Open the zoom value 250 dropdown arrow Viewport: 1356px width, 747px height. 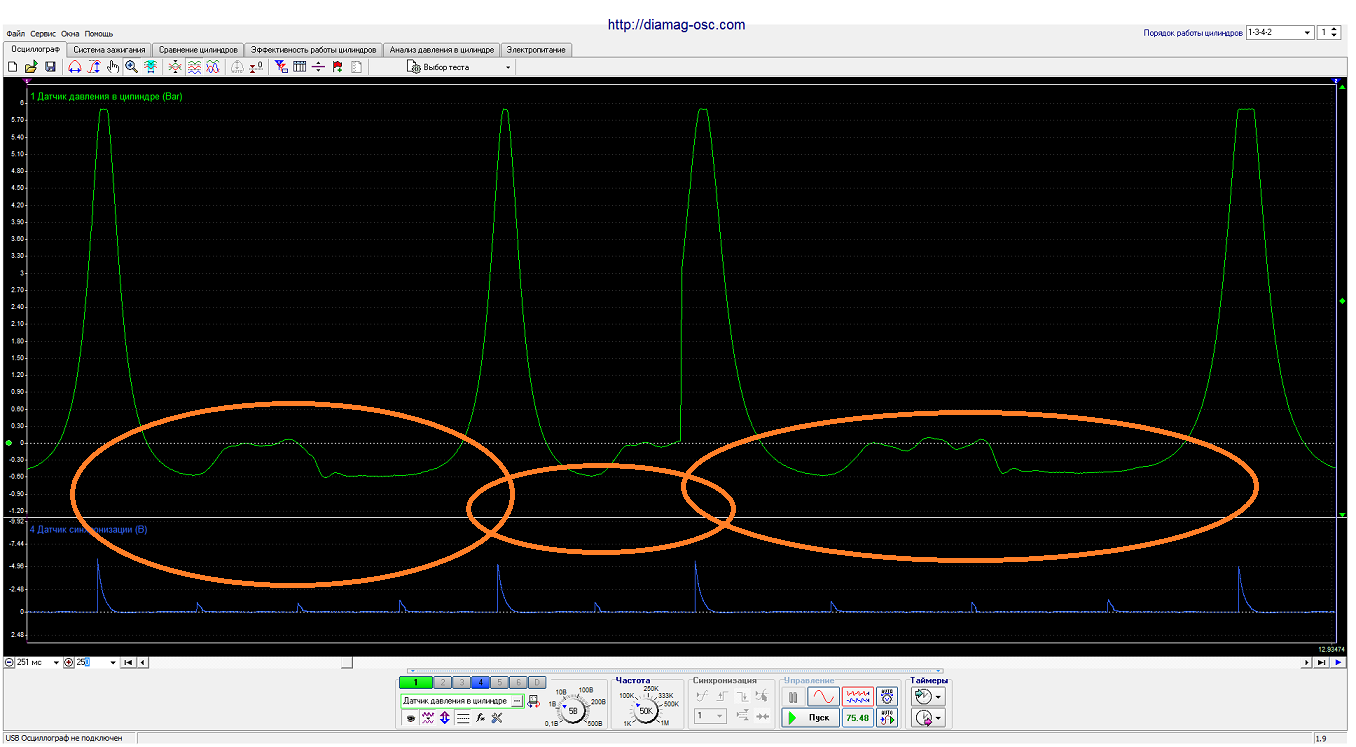113,662
